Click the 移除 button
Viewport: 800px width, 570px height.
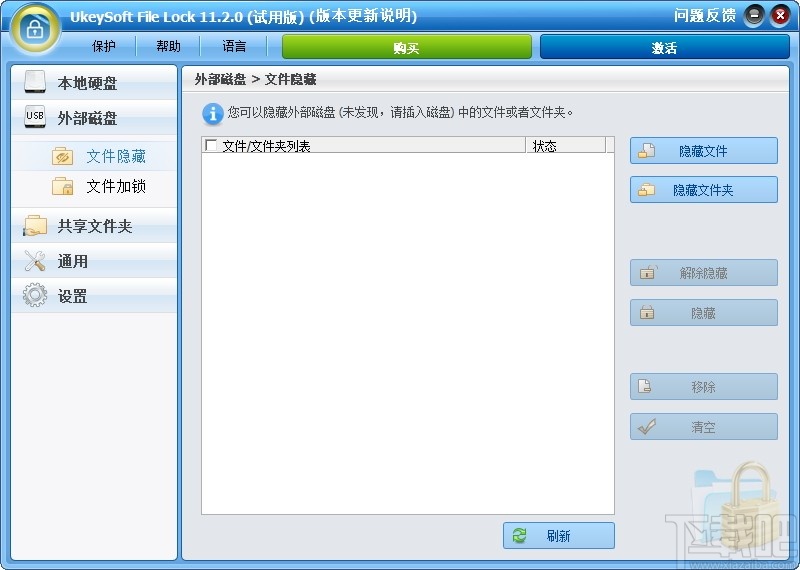tap(704, 386)
